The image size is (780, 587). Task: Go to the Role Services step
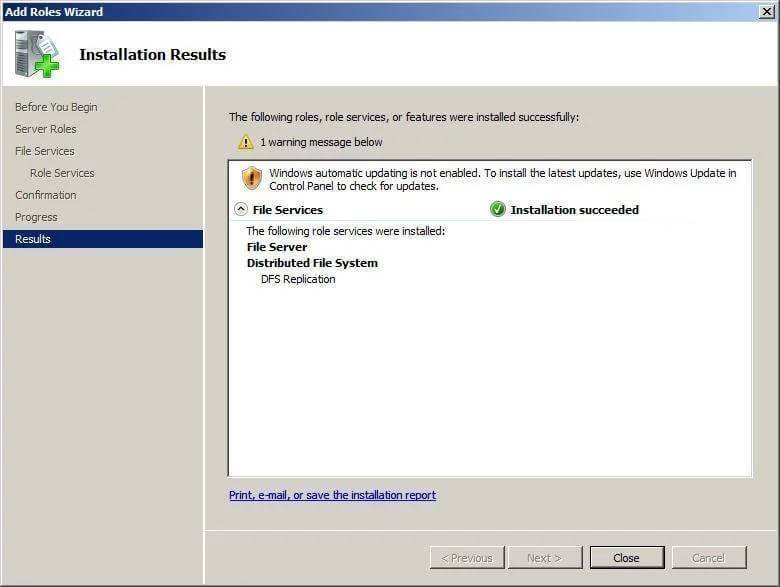pos(62,173)
